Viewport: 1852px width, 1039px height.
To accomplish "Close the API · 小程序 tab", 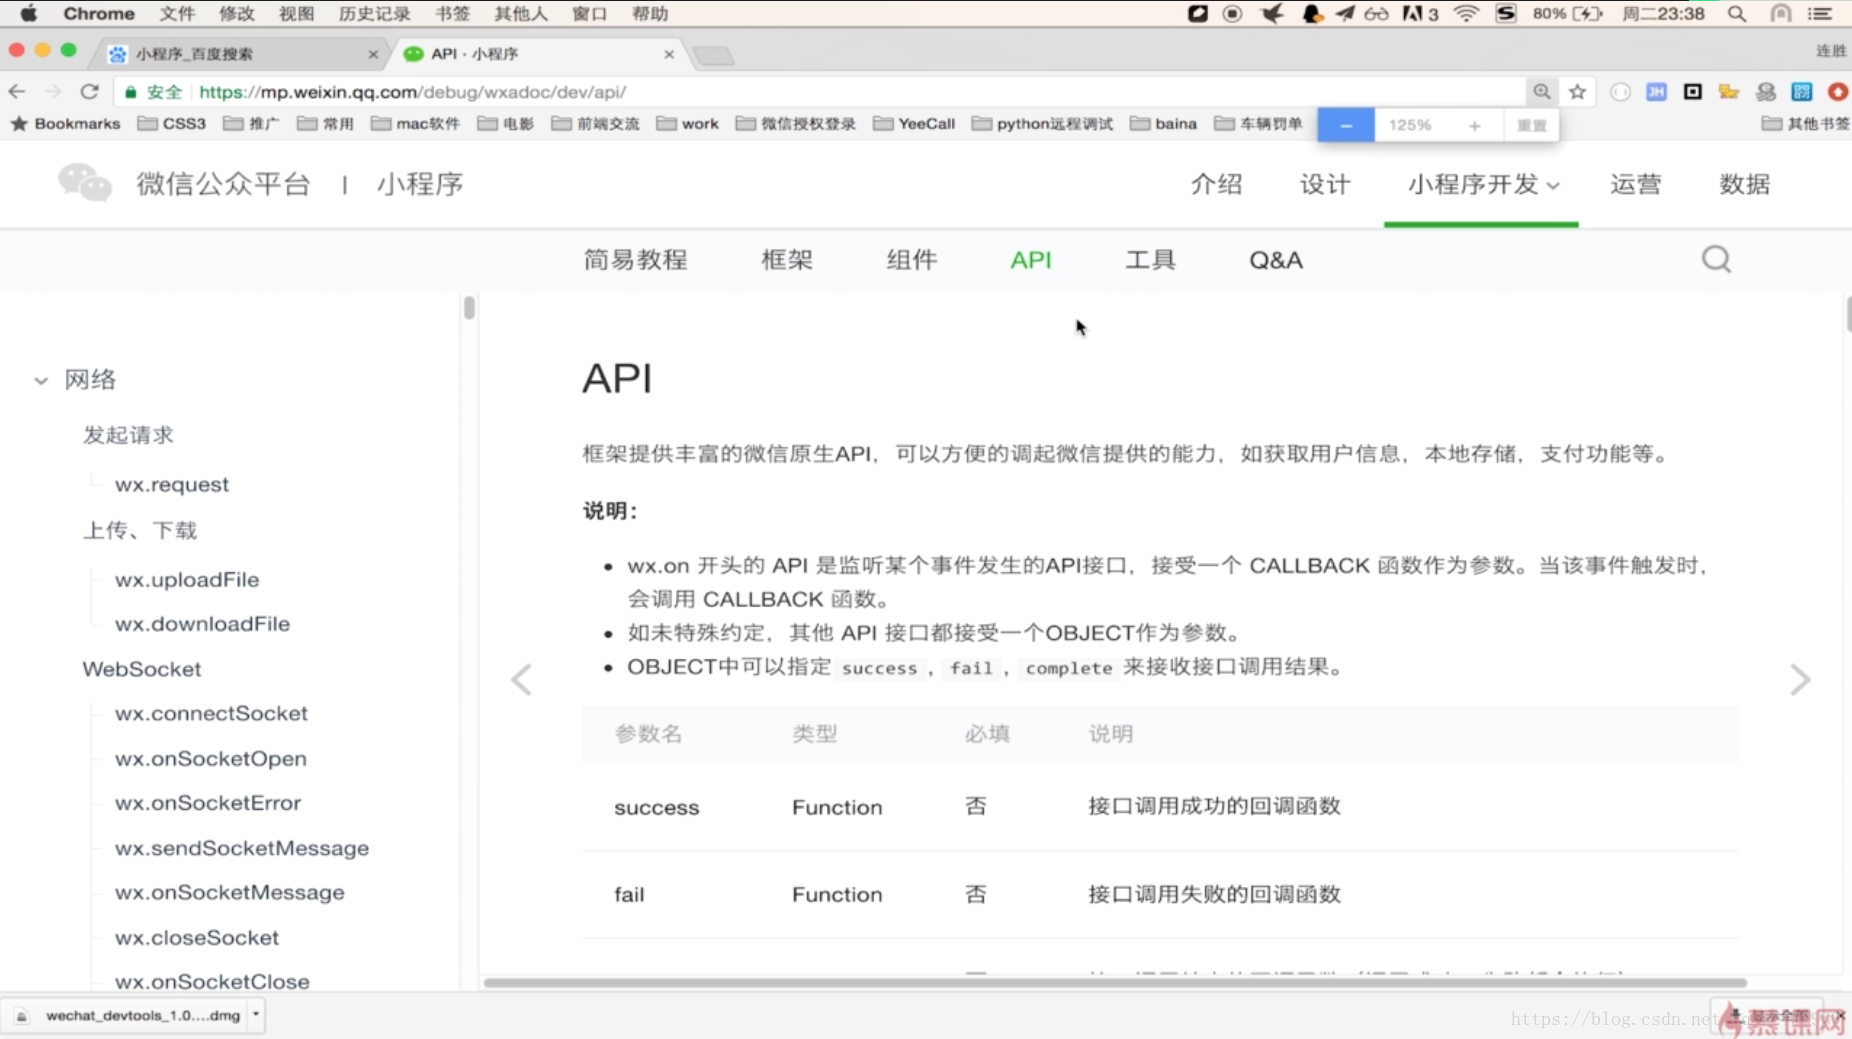I will pos(669,54).
